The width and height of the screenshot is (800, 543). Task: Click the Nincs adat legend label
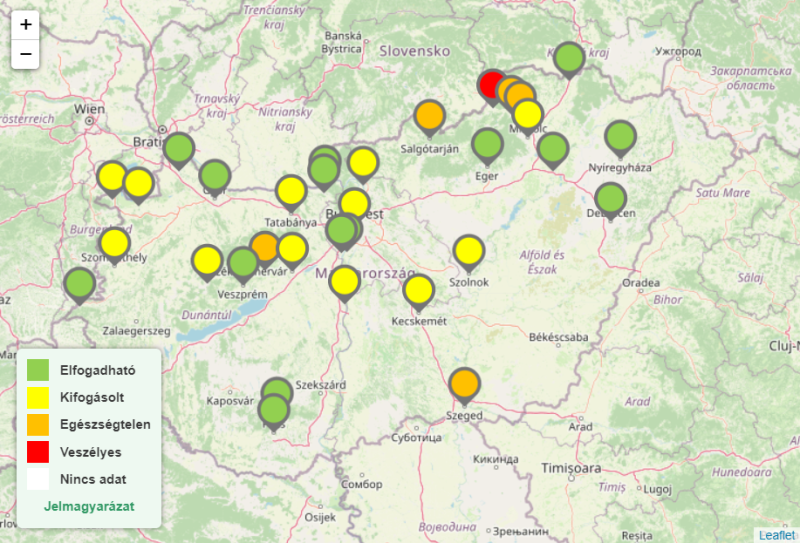[x=93, y=479]
